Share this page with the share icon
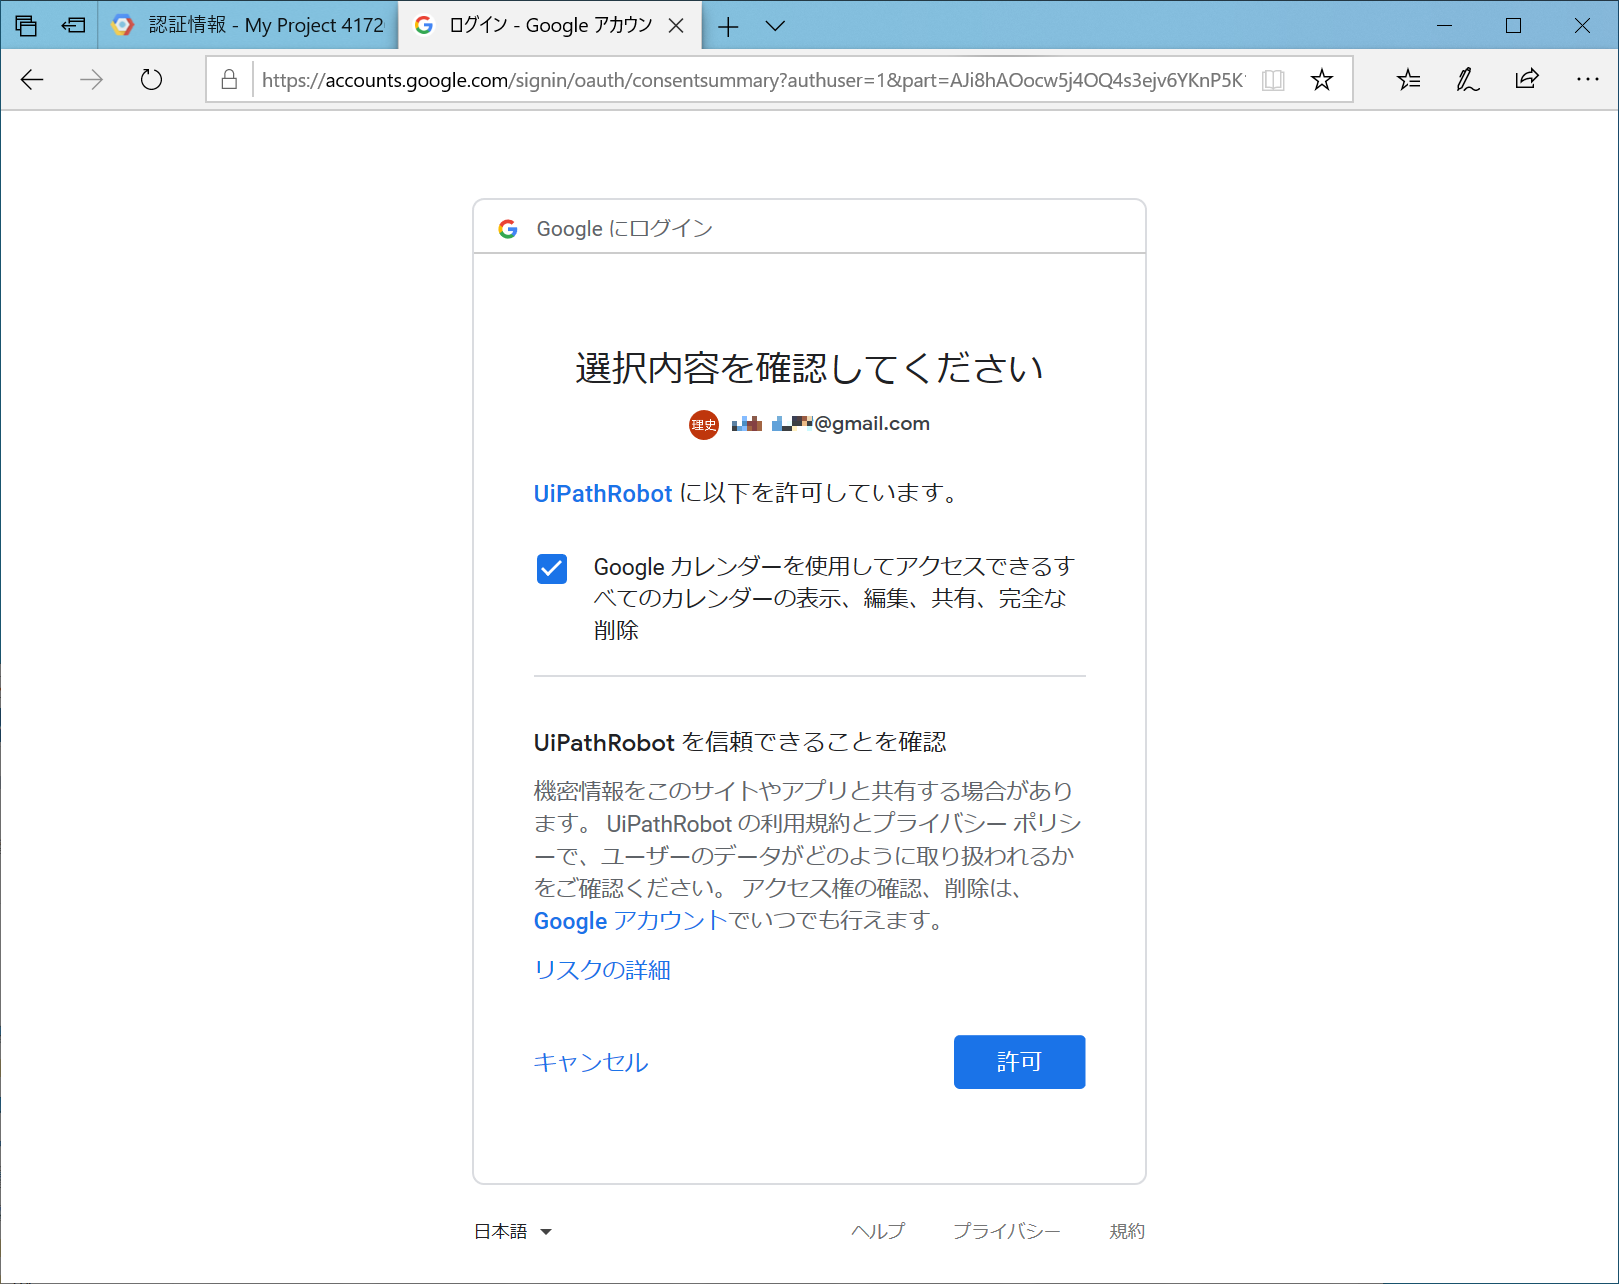The width and height of the screenshot is (1619, 1284). point(1527,79)
